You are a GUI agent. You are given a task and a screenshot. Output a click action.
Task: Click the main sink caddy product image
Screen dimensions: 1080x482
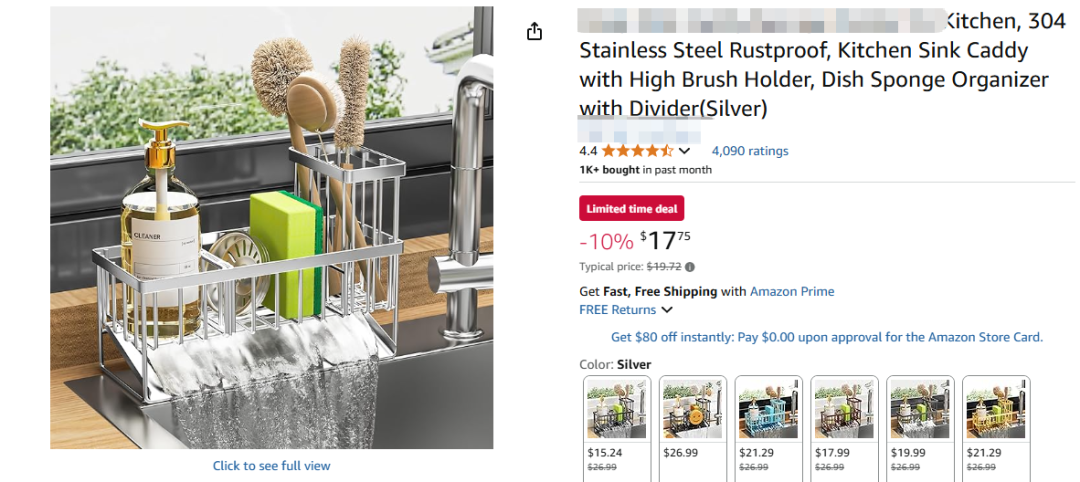(x=271, y=228)
